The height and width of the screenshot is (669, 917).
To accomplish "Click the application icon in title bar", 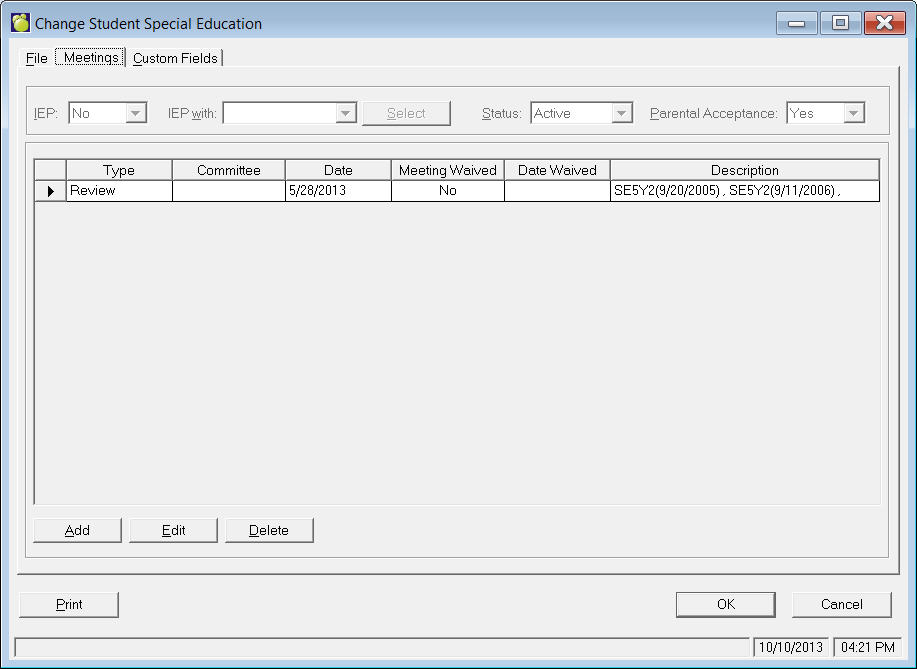I will point(20,23).
